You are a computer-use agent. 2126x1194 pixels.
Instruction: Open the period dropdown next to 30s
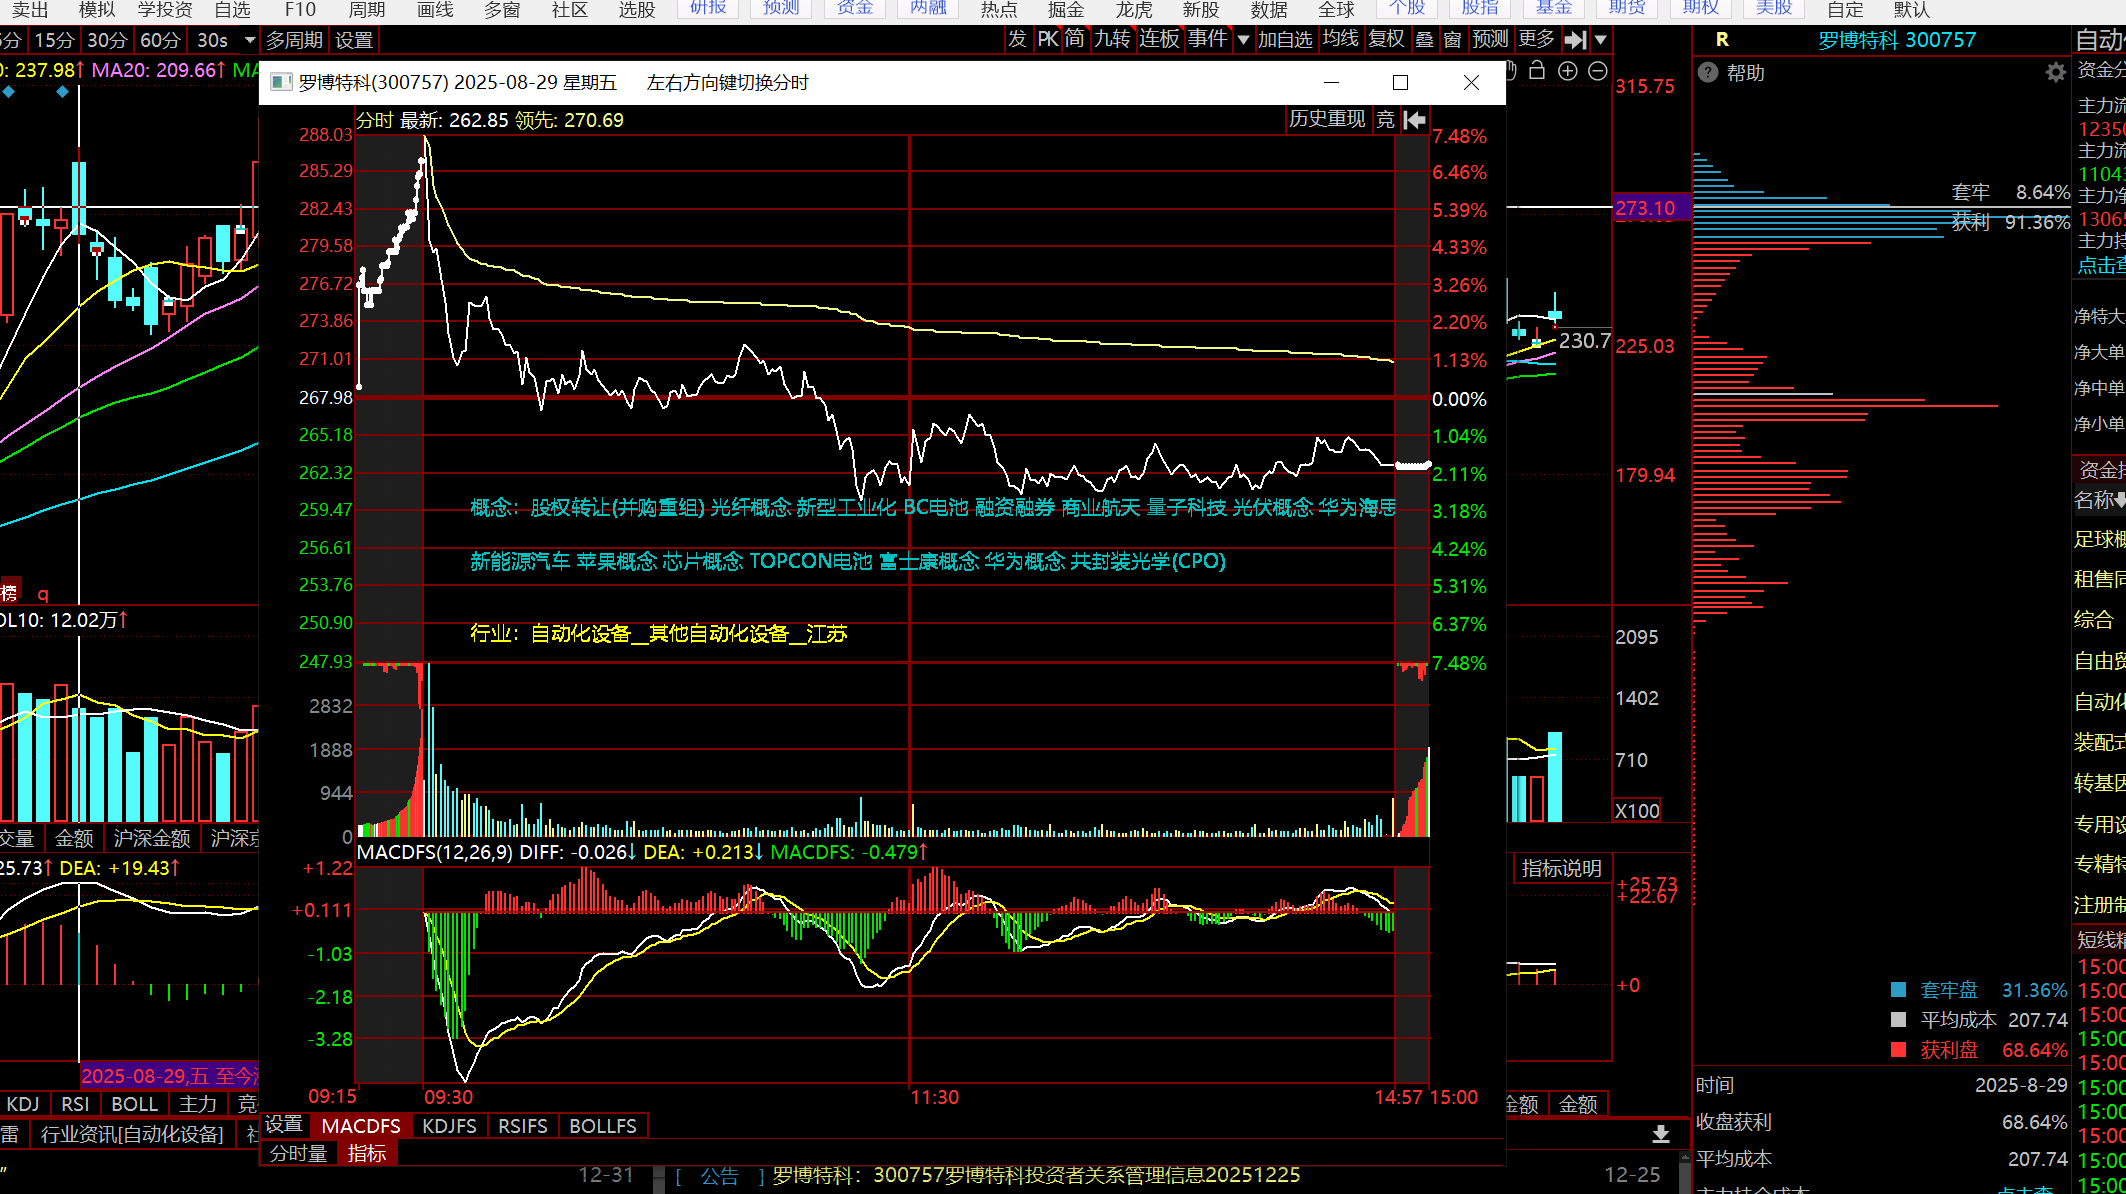click(250, 40)
